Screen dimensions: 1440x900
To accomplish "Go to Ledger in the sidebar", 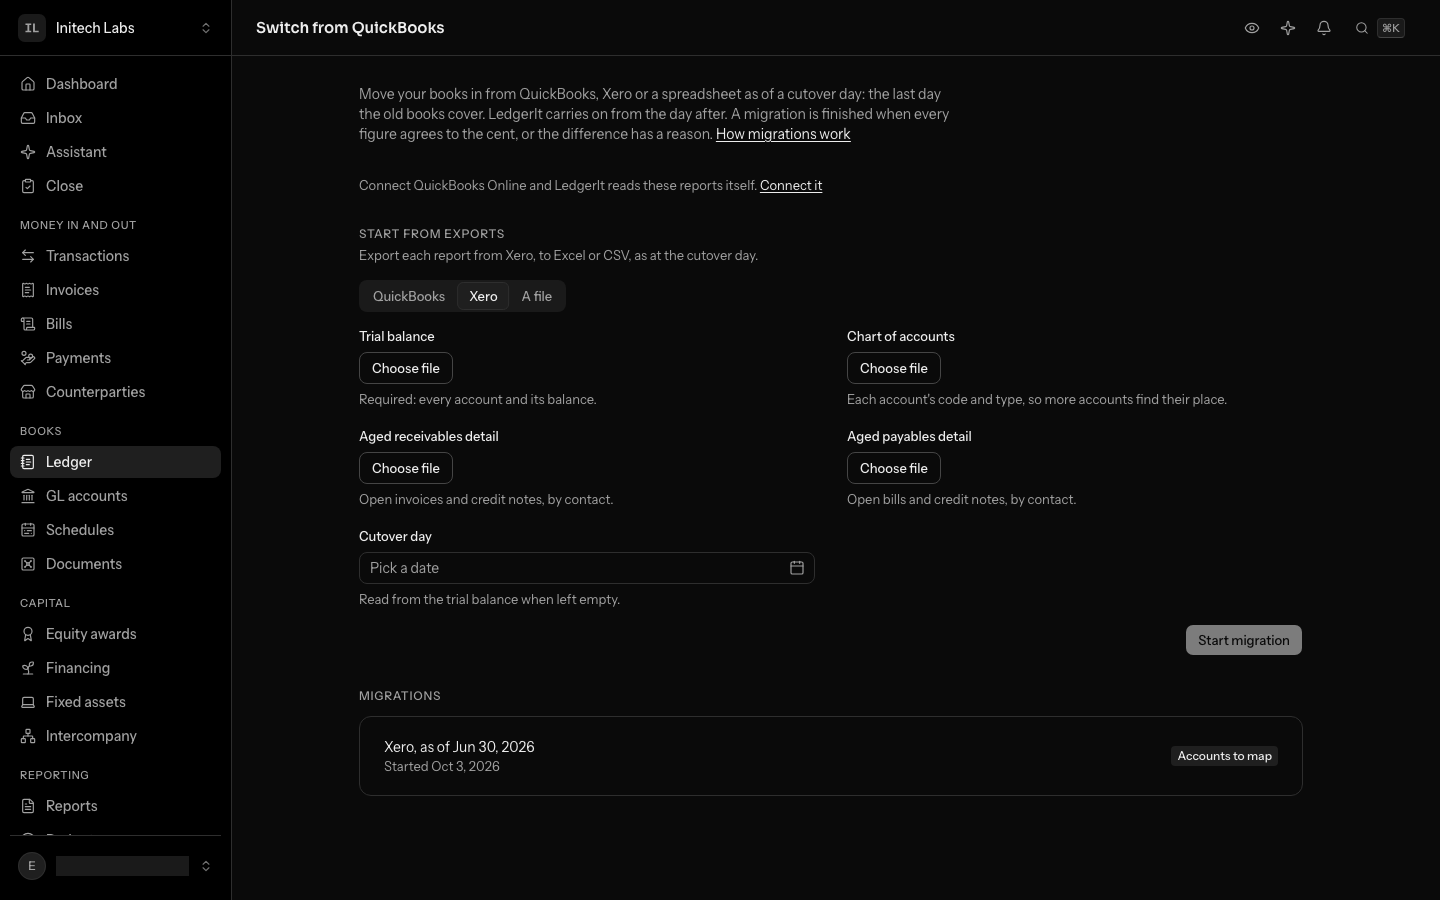I will [115, 462].
